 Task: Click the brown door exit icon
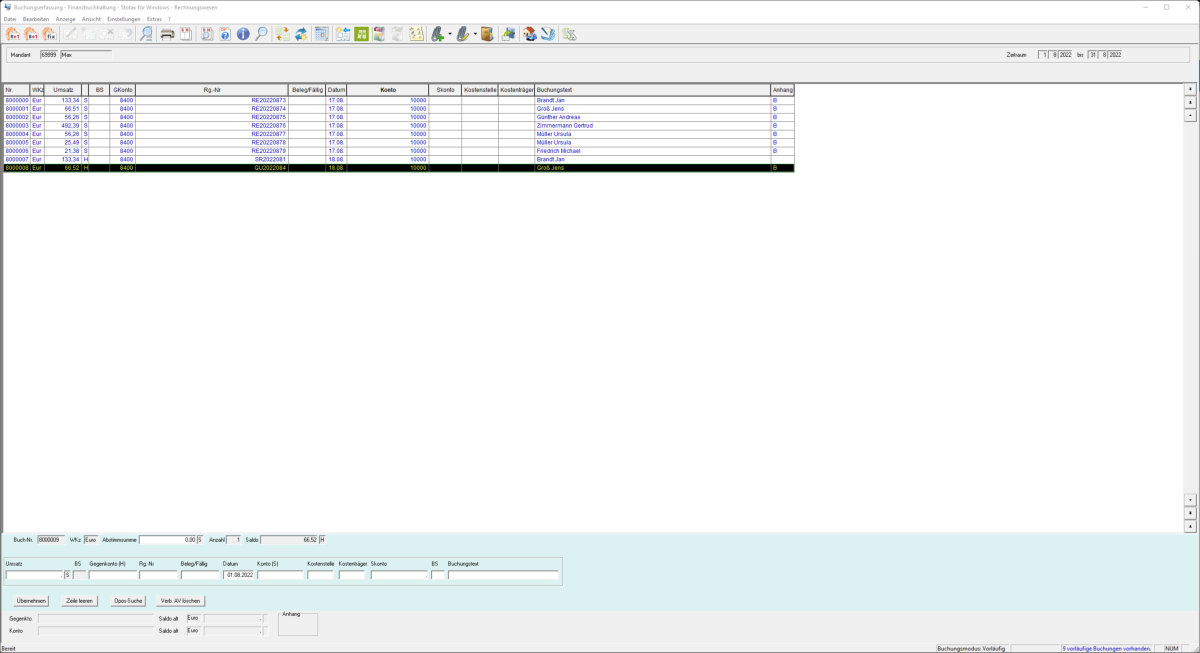487,34
